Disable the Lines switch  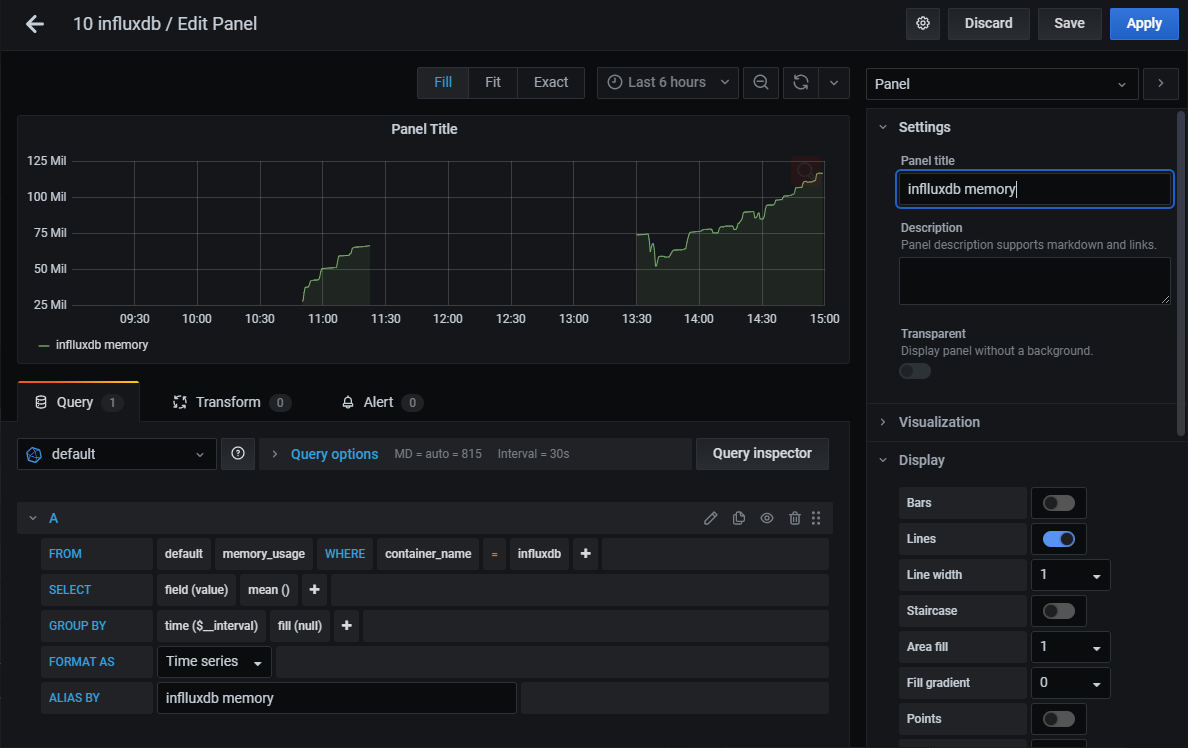[x=1058, y=539]
